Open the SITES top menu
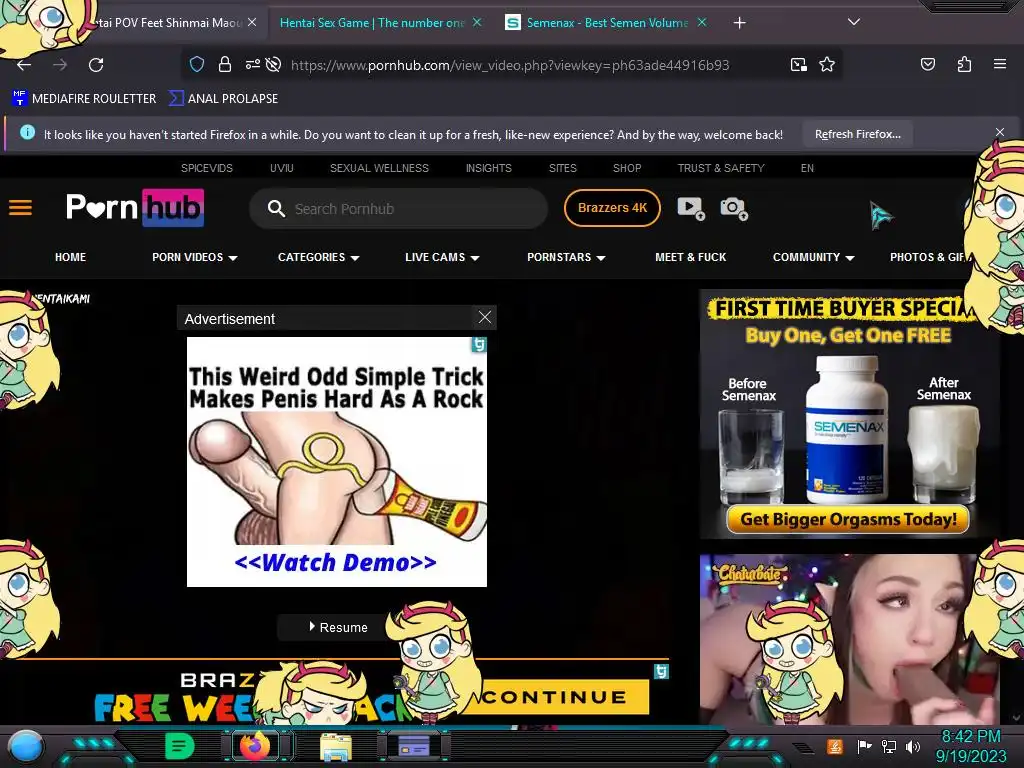1024x768 pixels. [562, 168]
